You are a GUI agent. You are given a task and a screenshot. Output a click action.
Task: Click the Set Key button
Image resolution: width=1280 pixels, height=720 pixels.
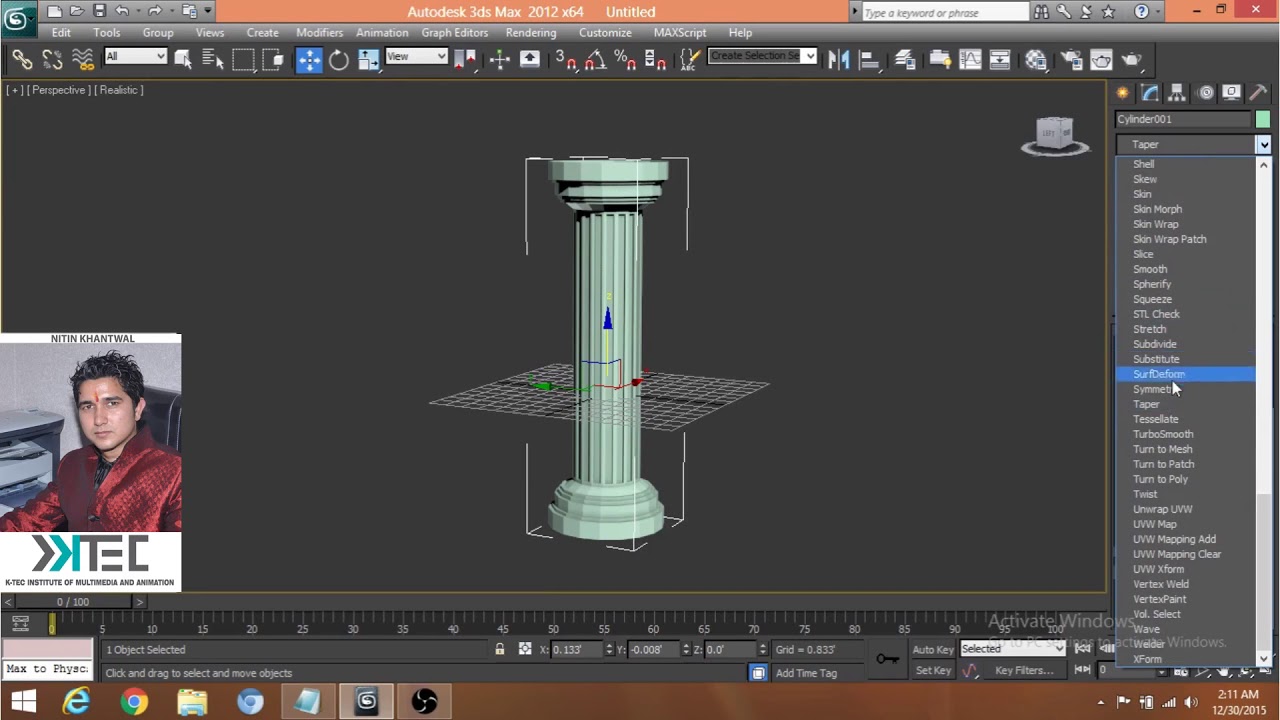[x=932, y=670]
